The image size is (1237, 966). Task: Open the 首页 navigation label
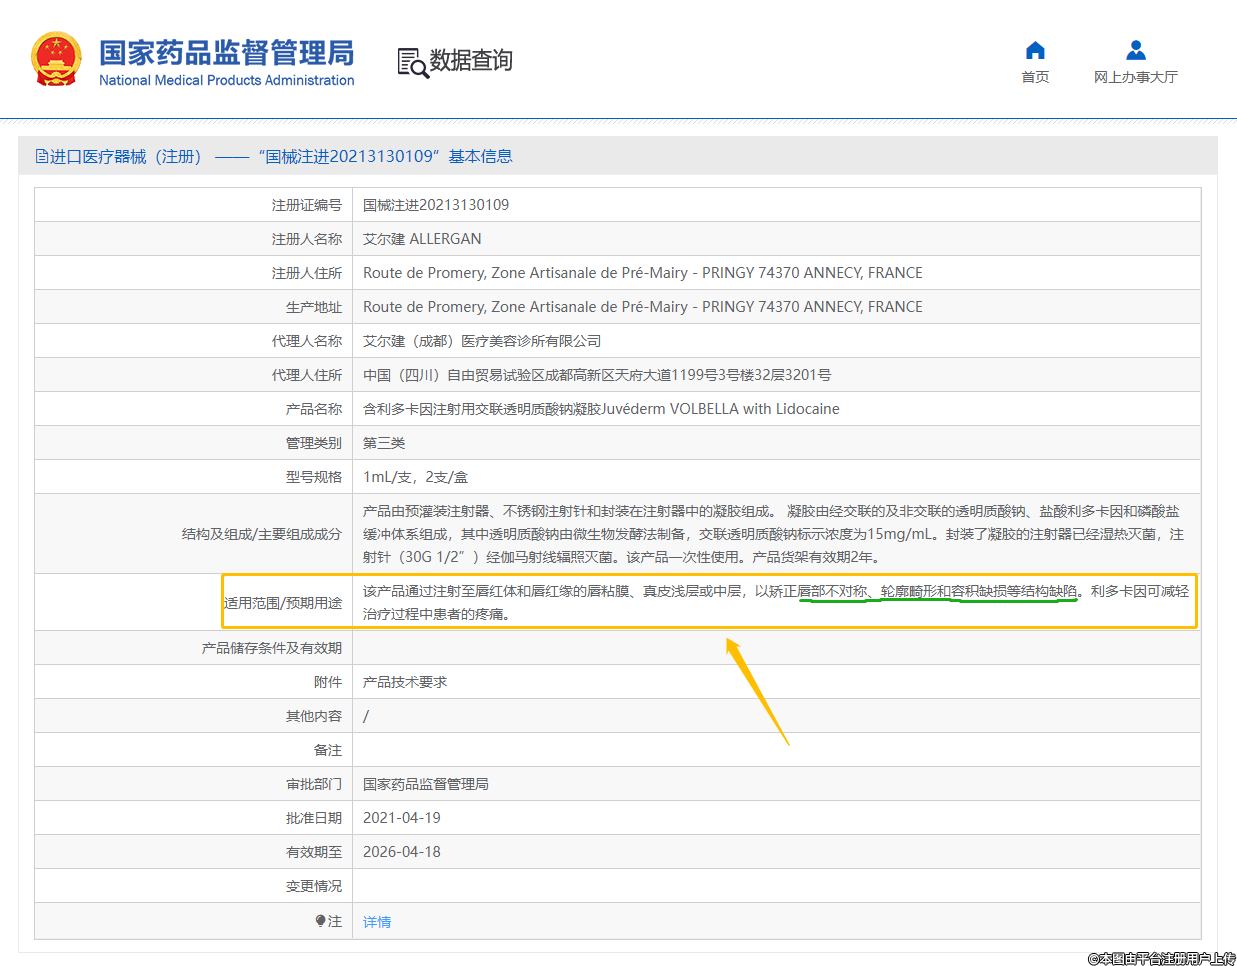[x=1035, y=77]
